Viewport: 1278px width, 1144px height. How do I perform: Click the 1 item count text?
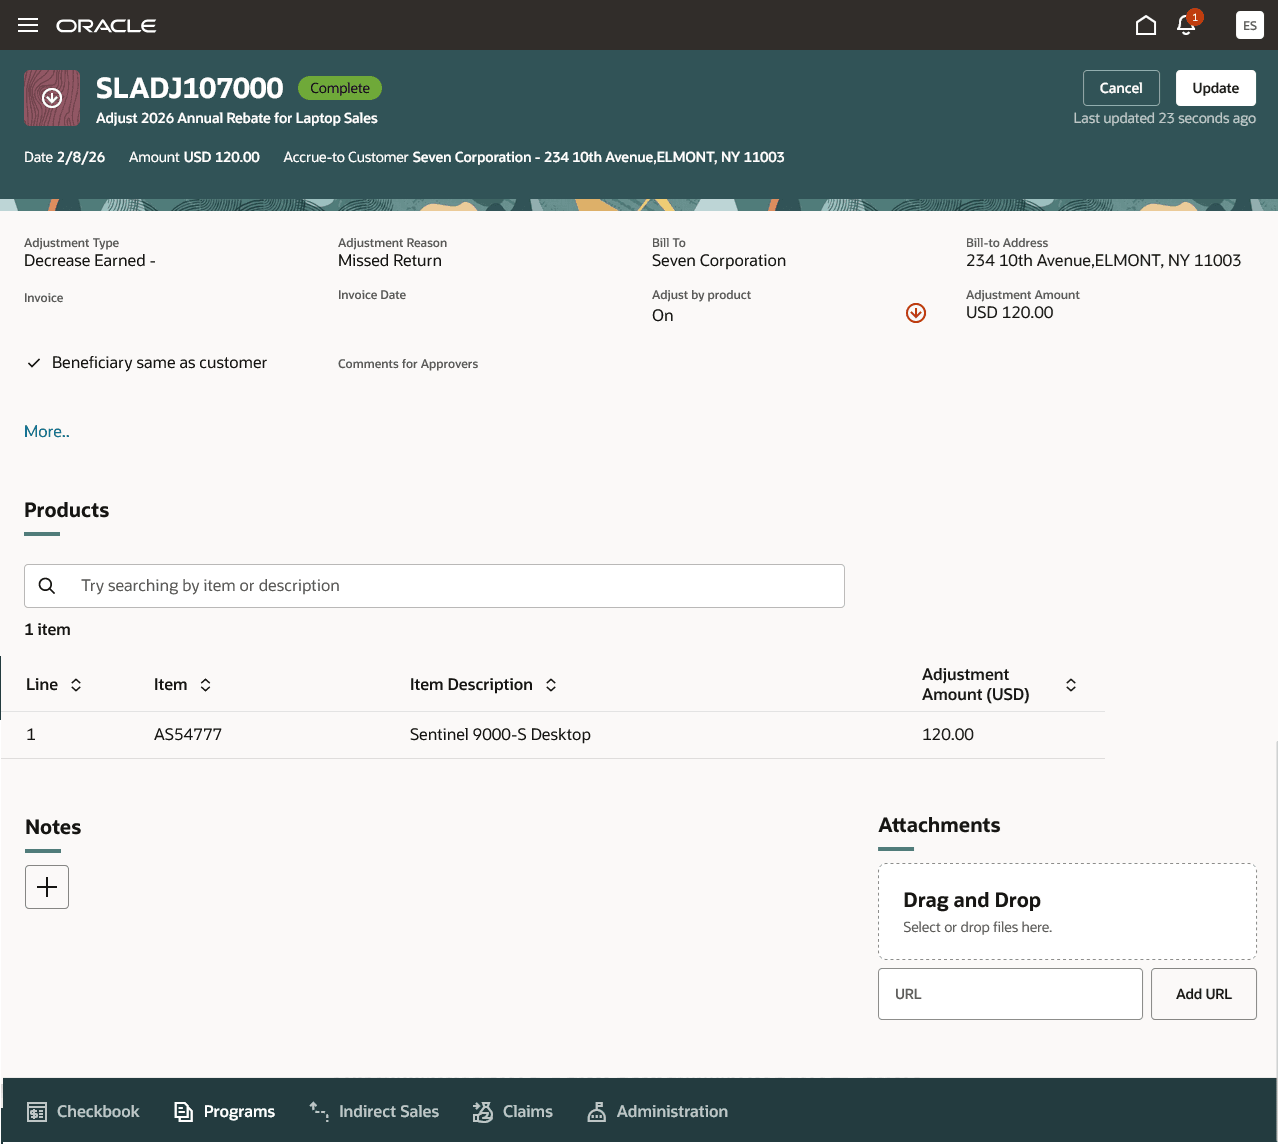[x=47, y=630]
